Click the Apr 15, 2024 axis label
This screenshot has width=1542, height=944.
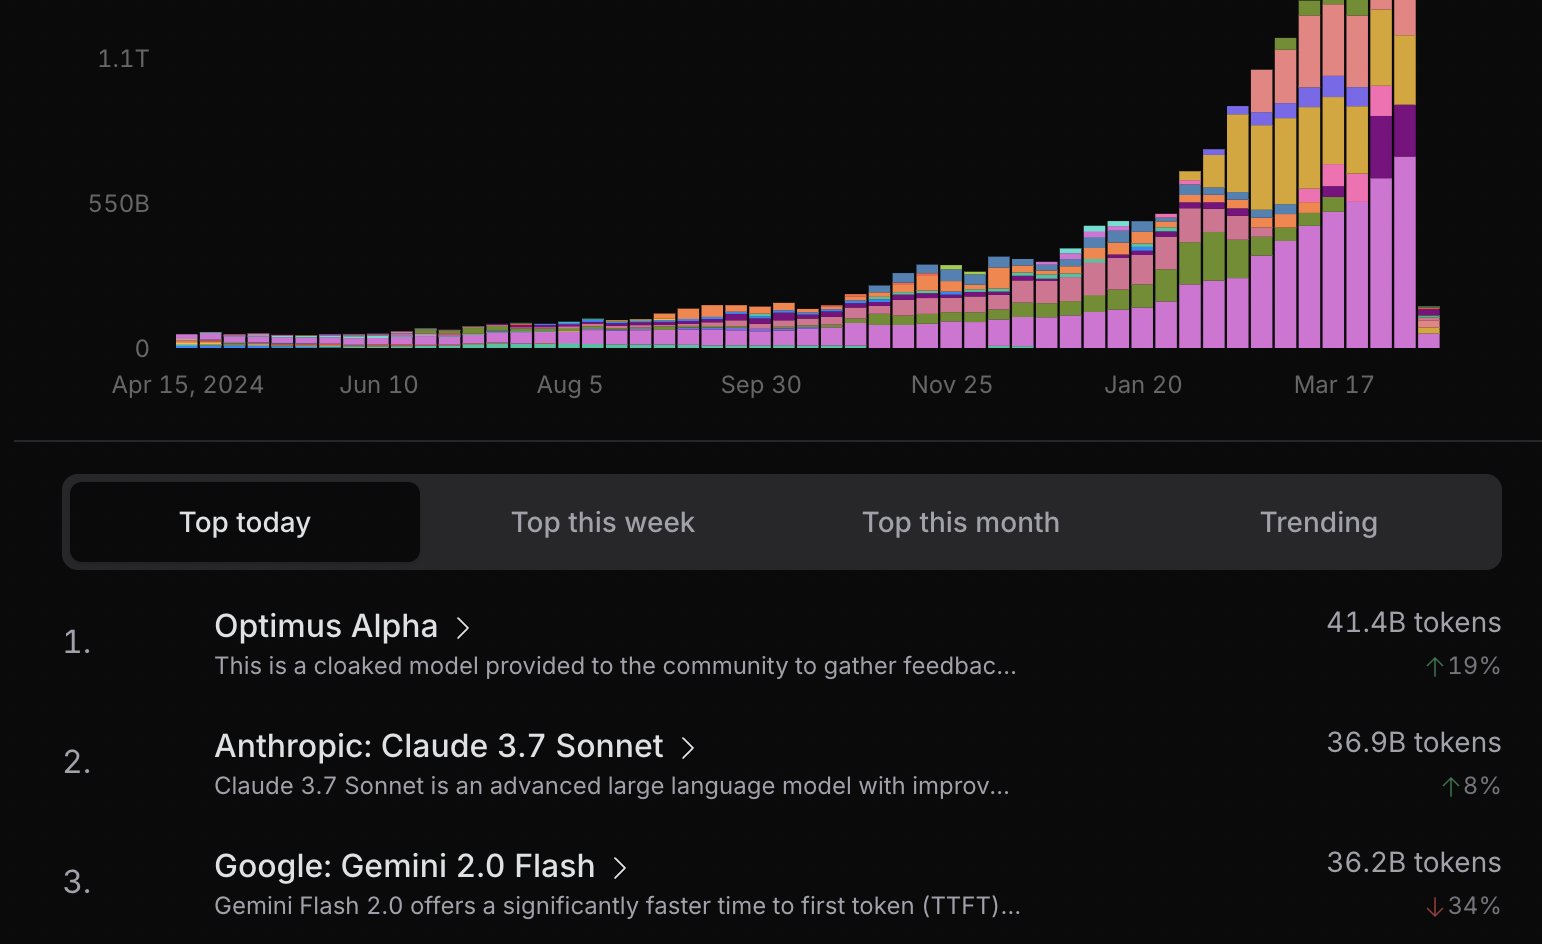pos(188,385)
